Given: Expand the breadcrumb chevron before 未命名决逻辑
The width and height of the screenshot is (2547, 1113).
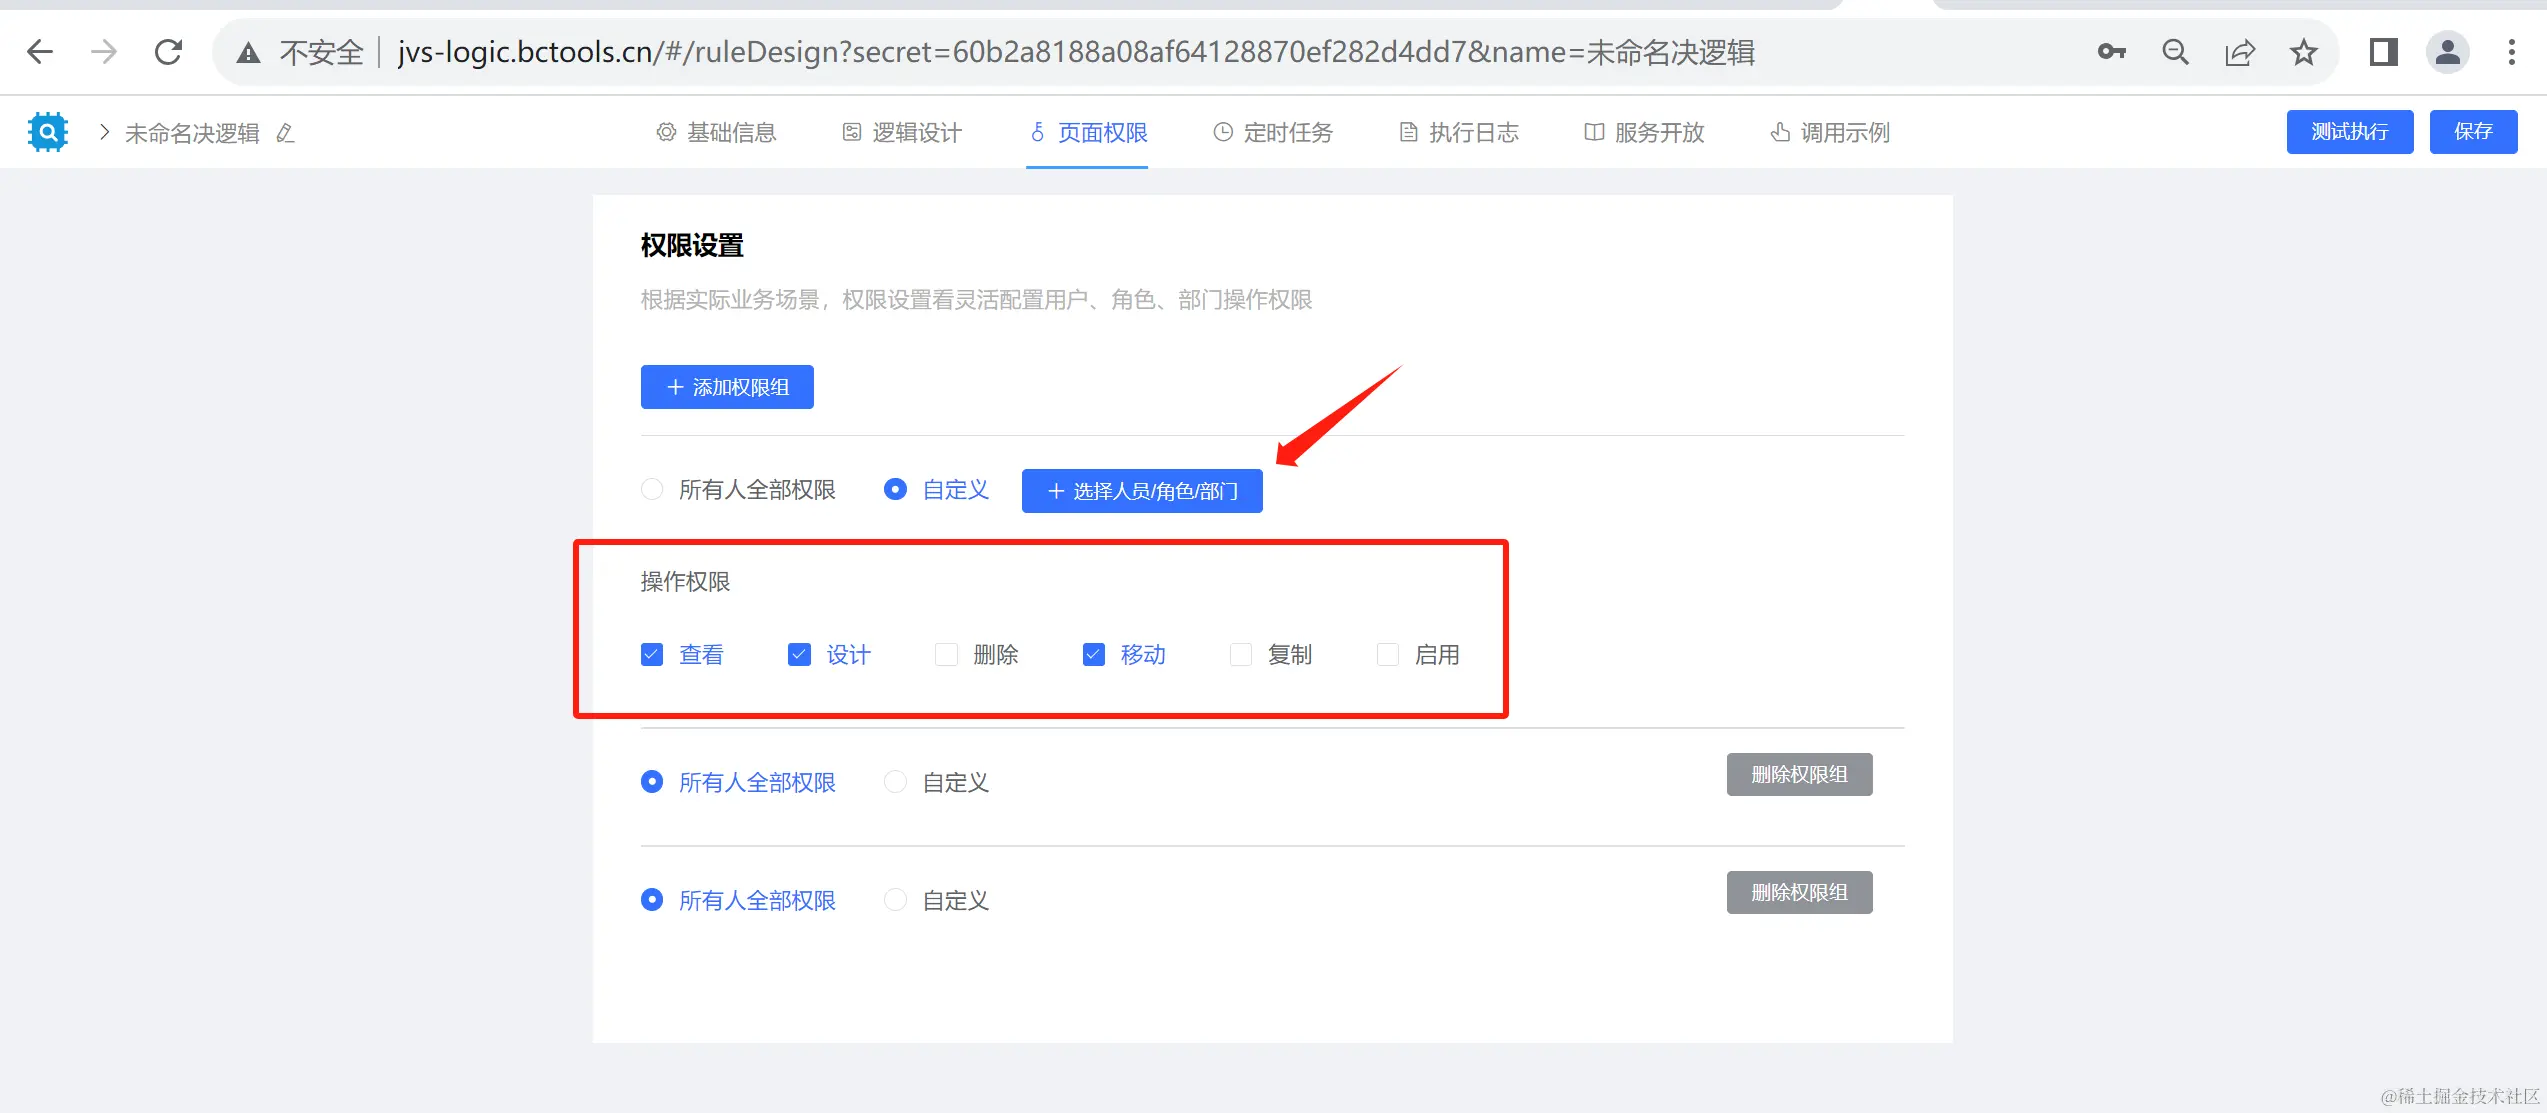Looking at the screenshot, I should pyautogui.click(x=104, y=132).
